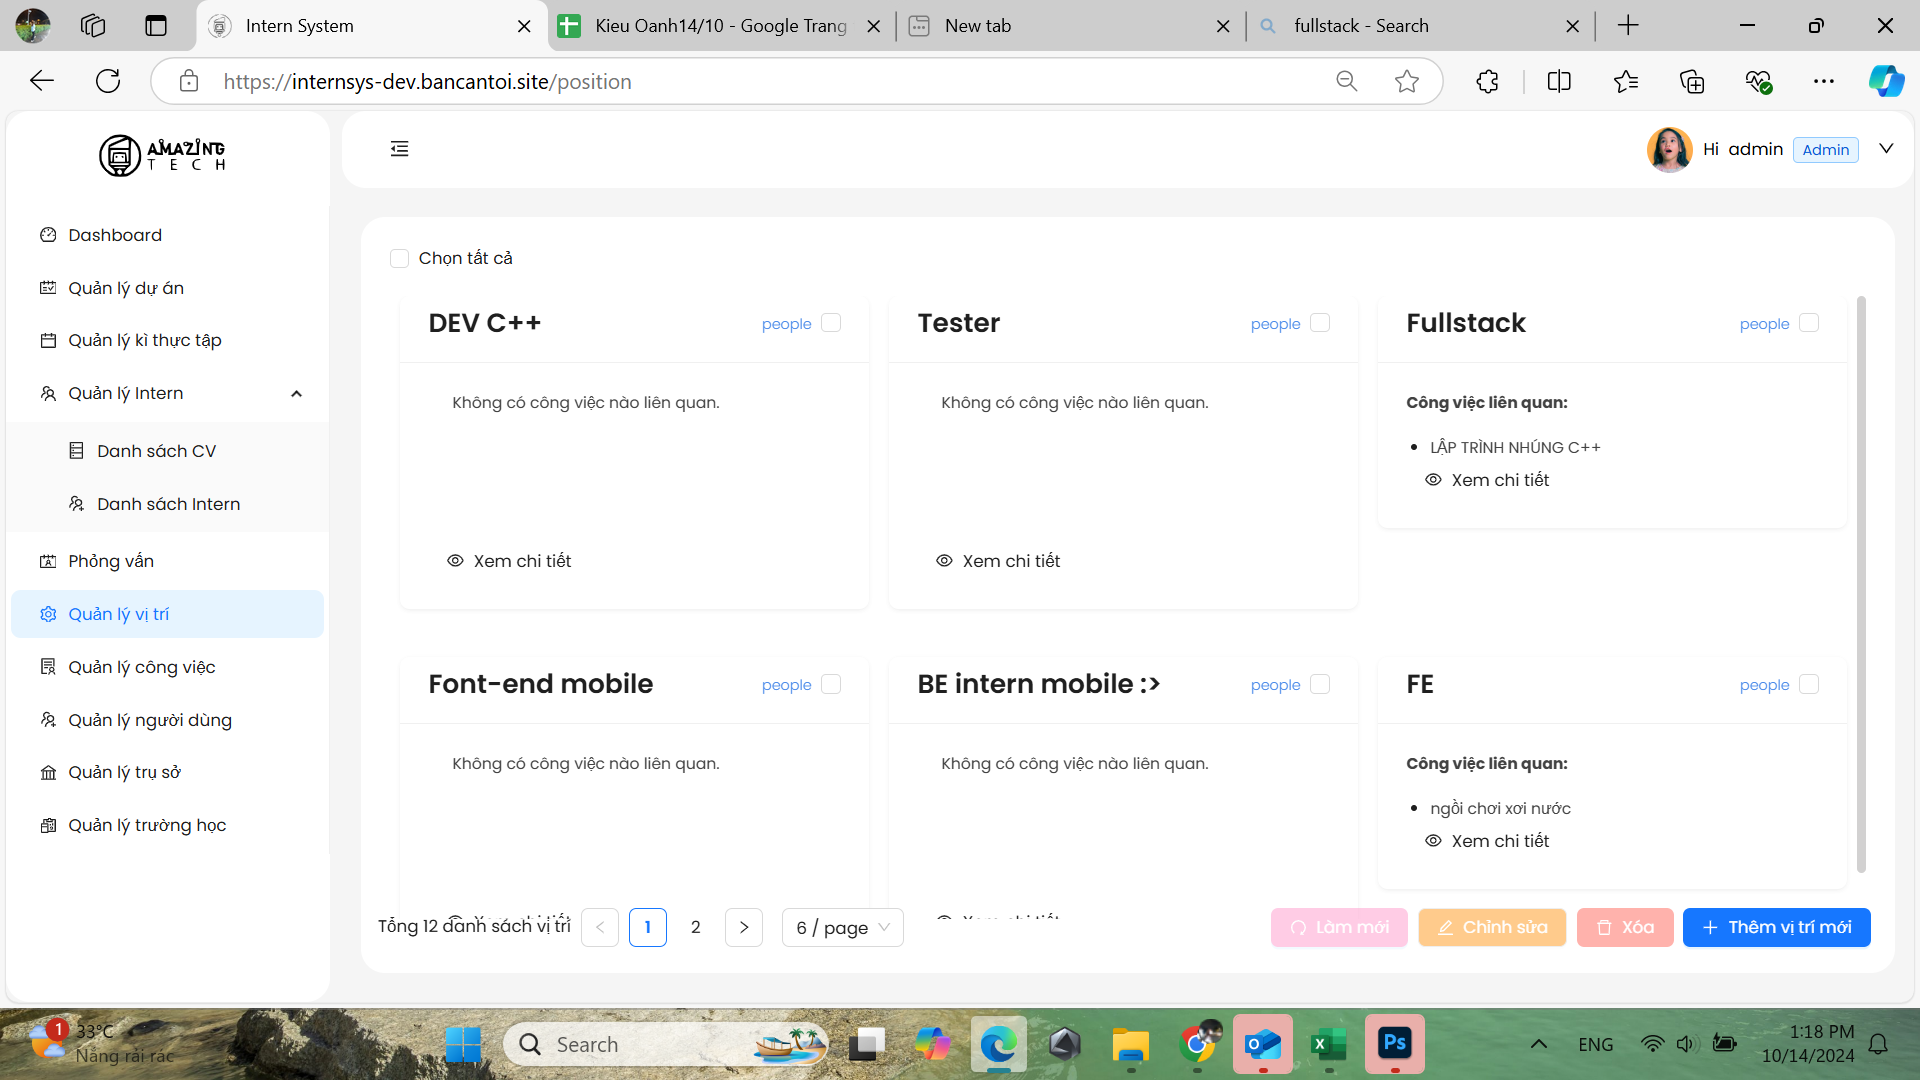Switch to the fullstack - Search tab

coord(1360,26)
